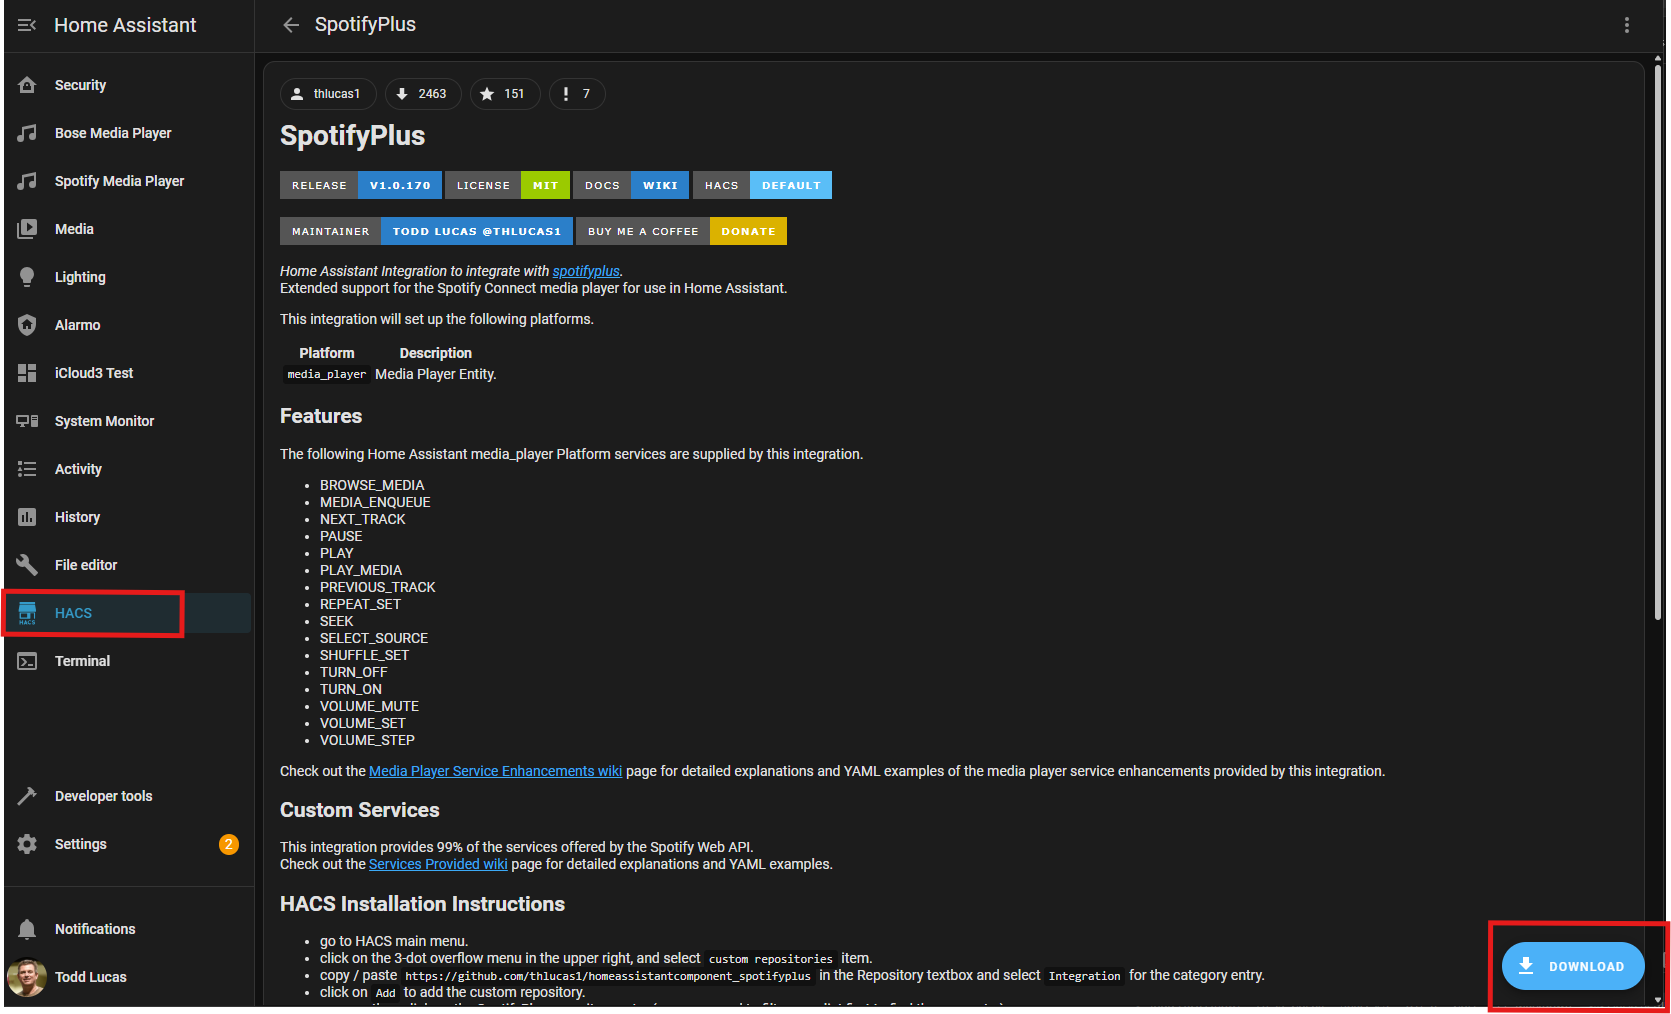The image size is (1671, 1014).
Task: Click the System Monitor sidebar label
Action: tap(104, 421)
